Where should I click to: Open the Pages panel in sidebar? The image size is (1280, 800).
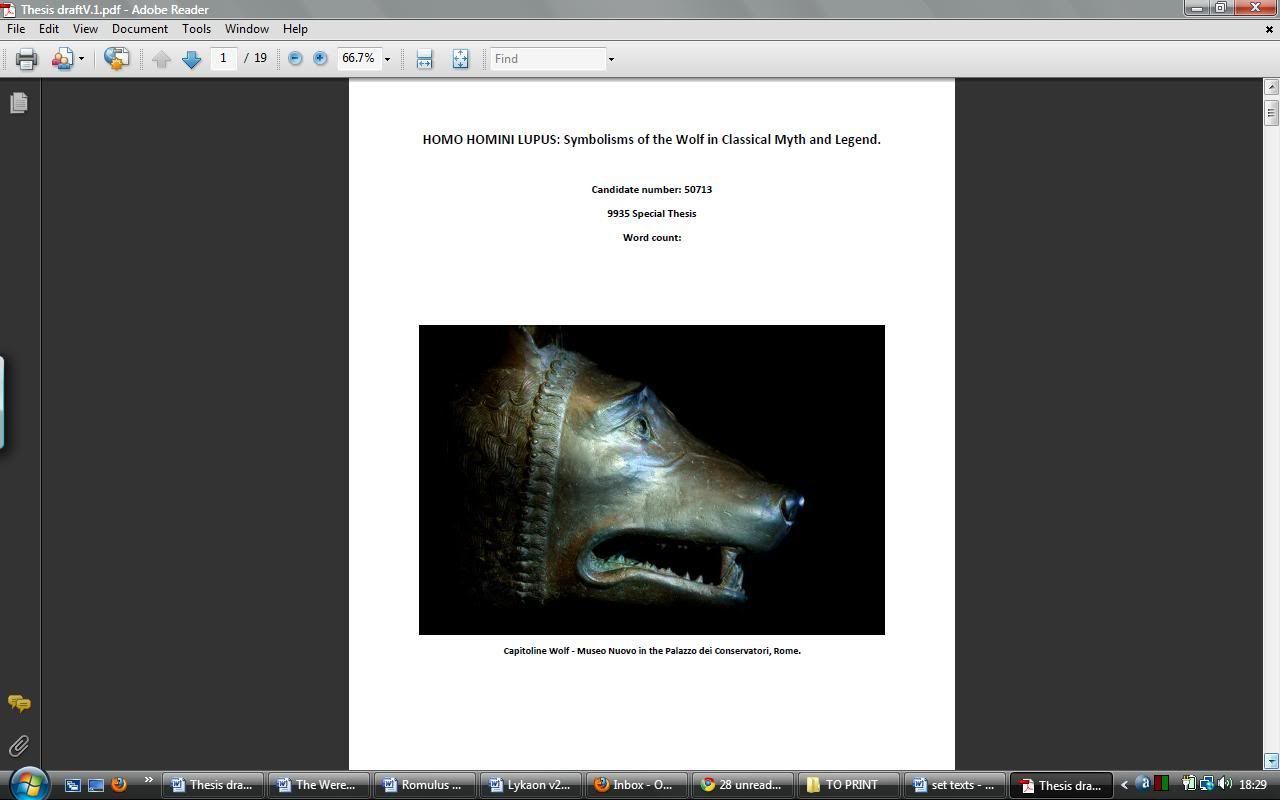pos(19,103)
